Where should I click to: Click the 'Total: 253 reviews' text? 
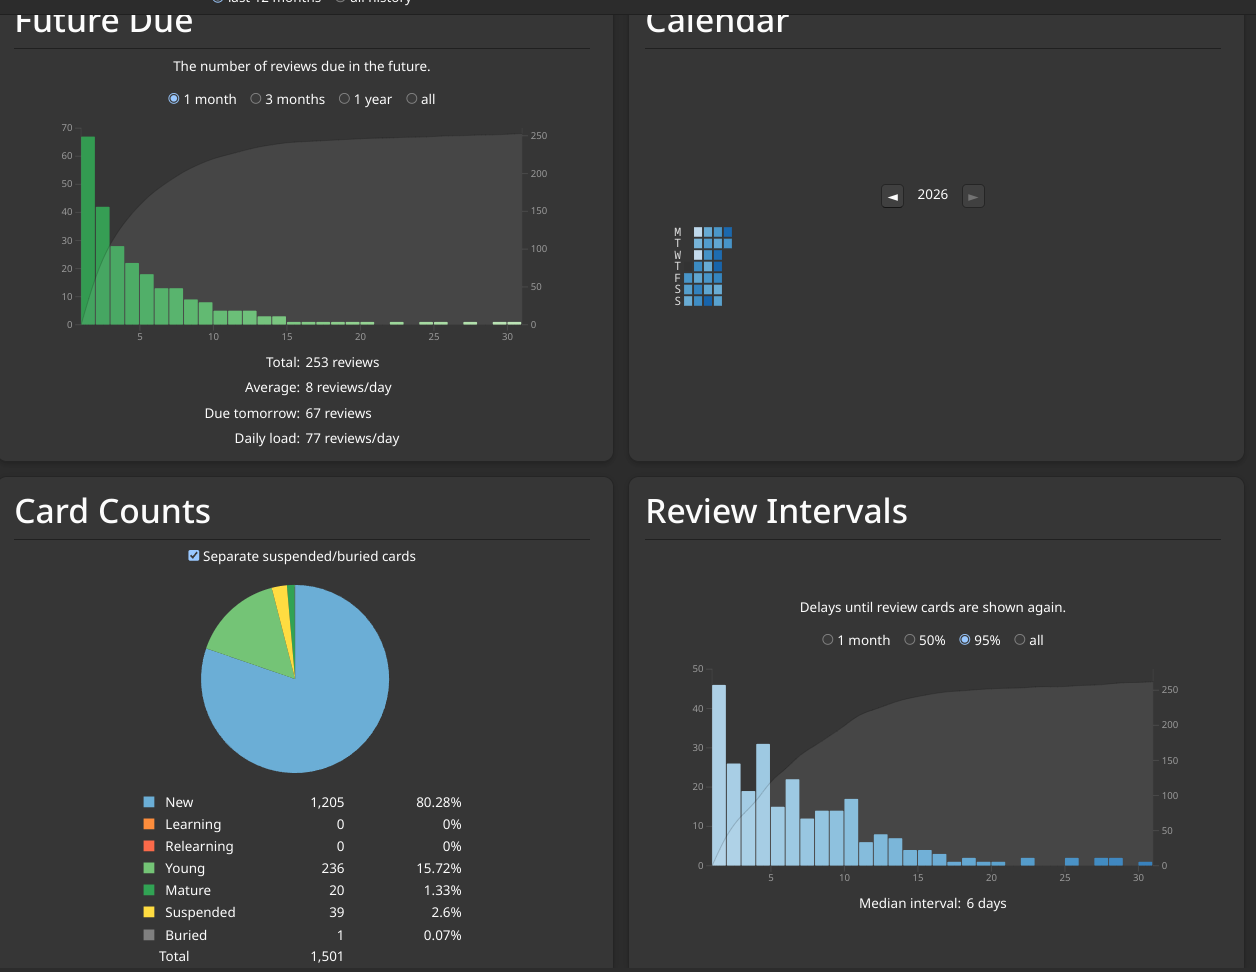[x=323, y=362]
